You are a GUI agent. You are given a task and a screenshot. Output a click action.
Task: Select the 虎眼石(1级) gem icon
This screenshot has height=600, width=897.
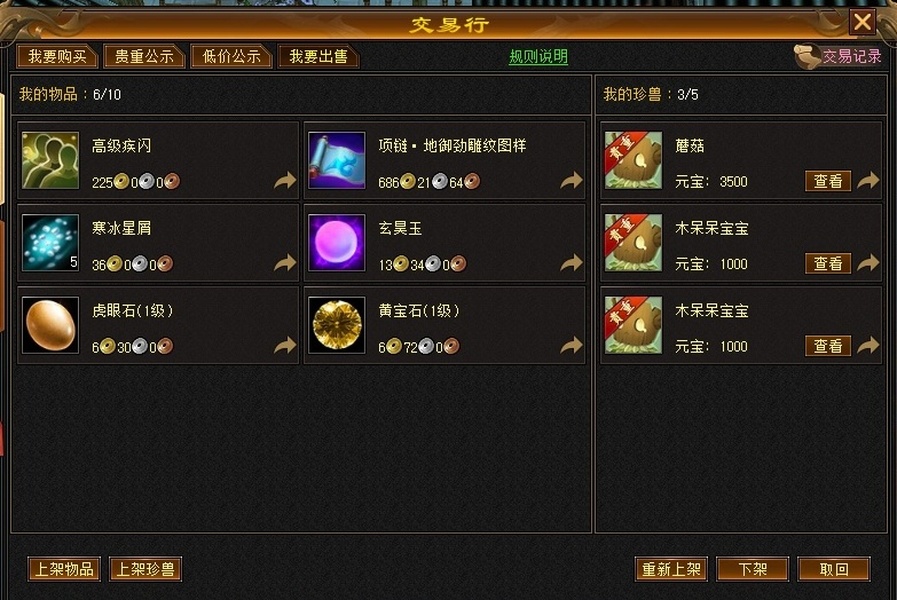50,325
